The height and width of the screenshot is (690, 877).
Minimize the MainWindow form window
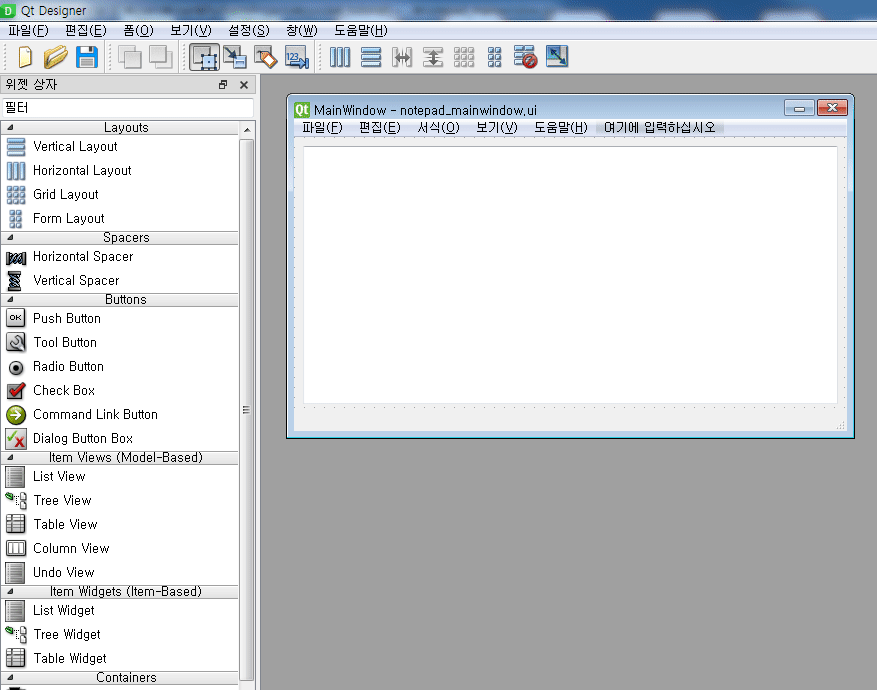(x=799, y=108)
